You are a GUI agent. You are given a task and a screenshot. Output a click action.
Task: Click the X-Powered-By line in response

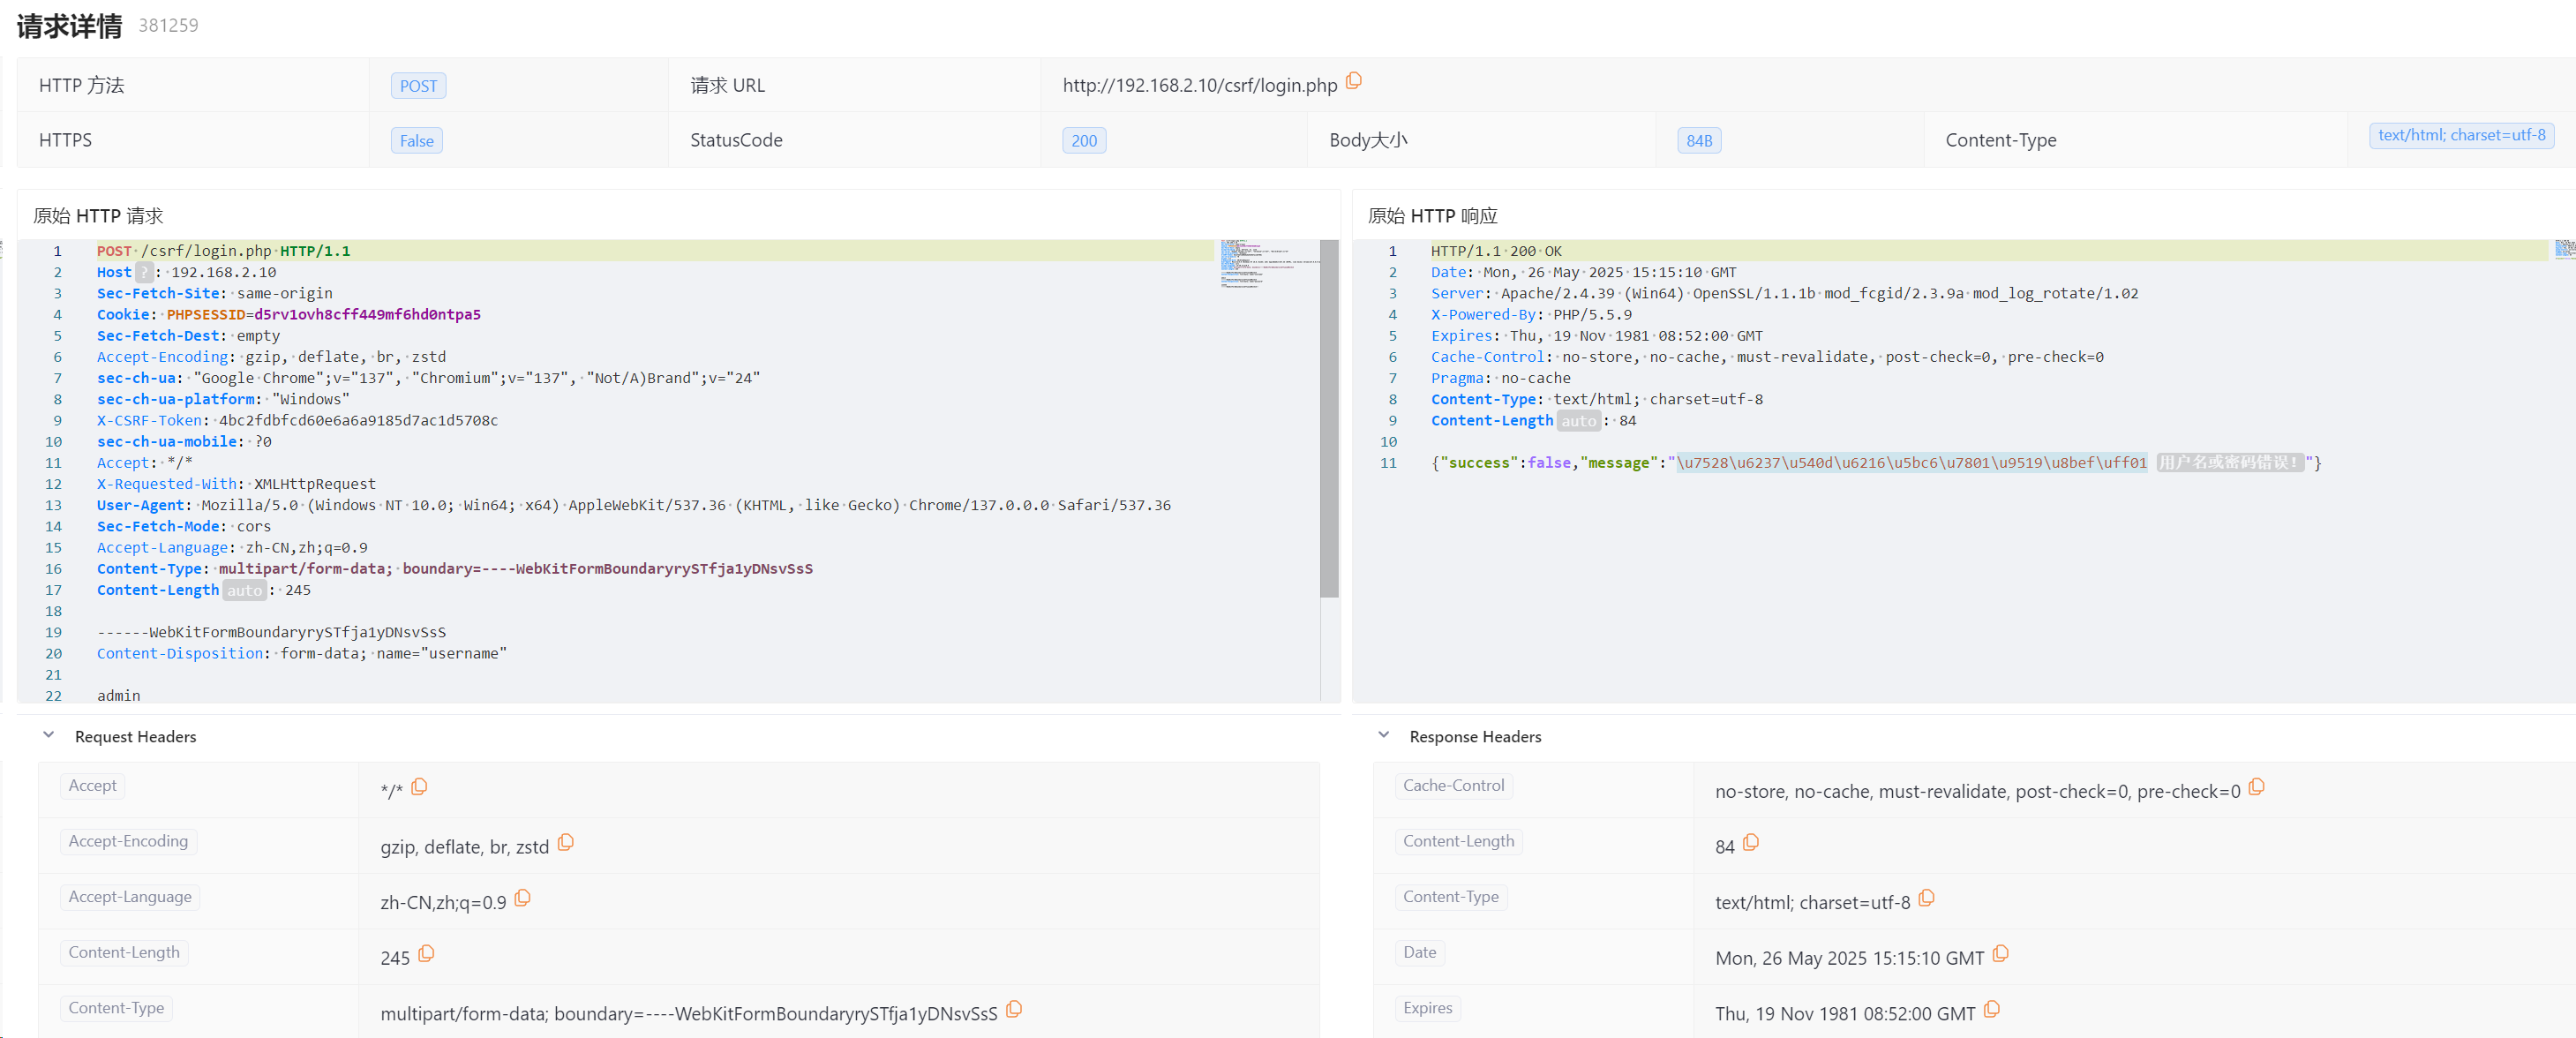point(1531,315)
